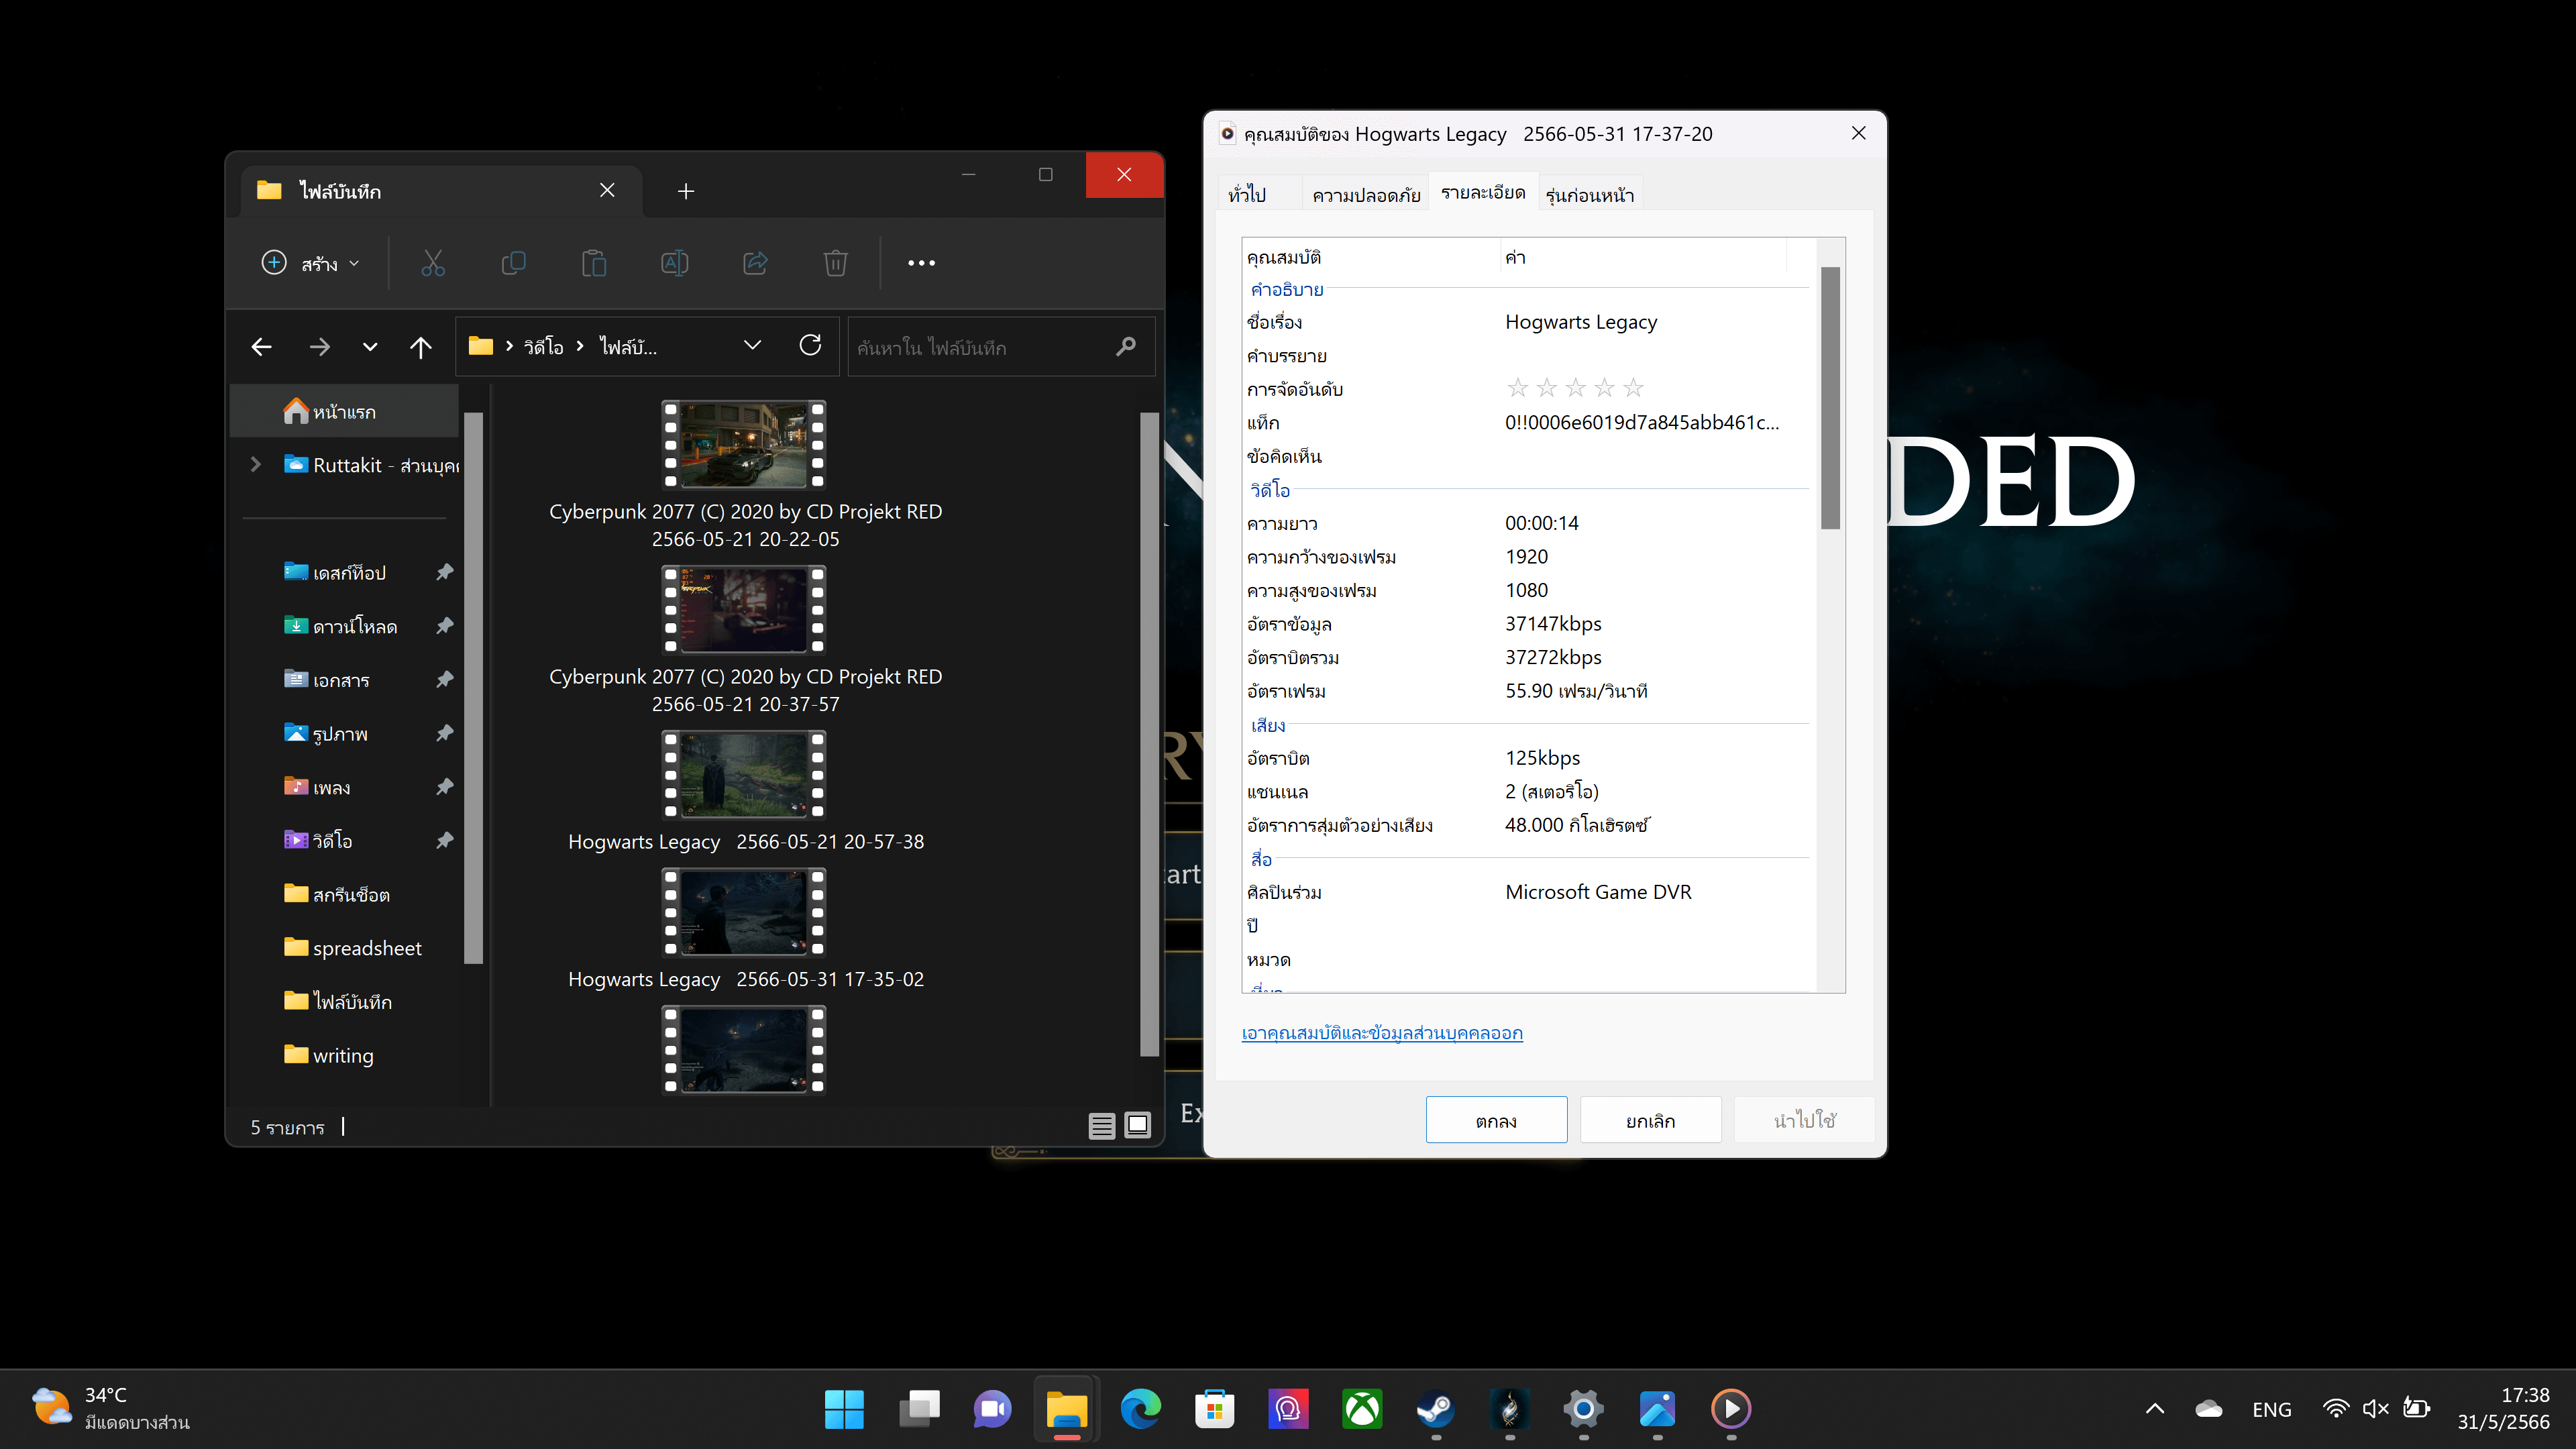Open the Xbox app from taskbar

point(1362,1409)
